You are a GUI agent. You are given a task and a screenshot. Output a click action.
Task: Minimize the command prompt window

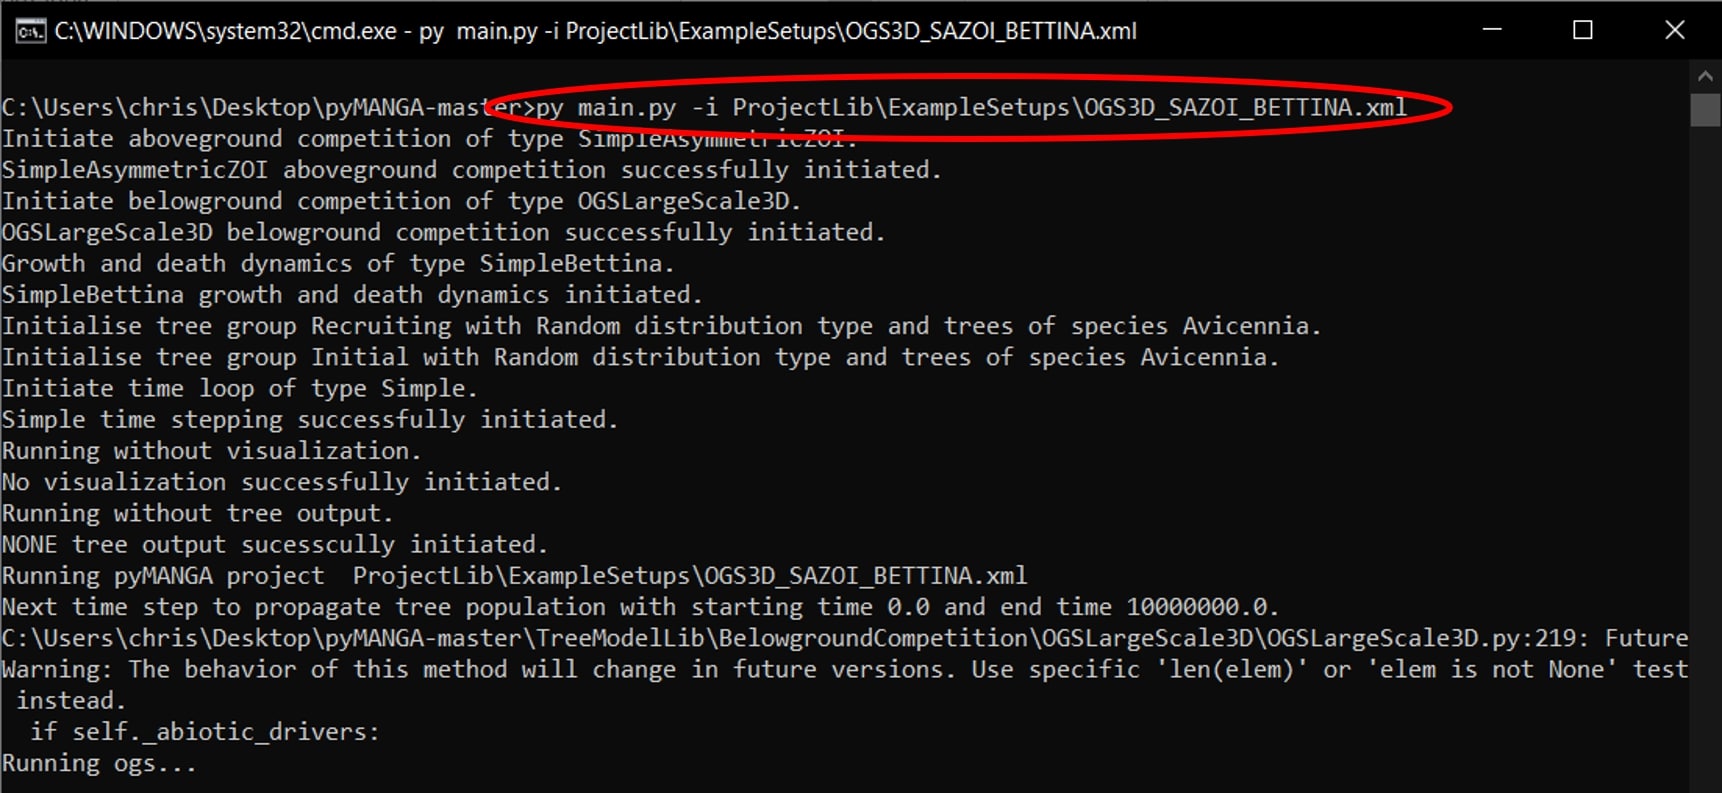coord(1492,30)
